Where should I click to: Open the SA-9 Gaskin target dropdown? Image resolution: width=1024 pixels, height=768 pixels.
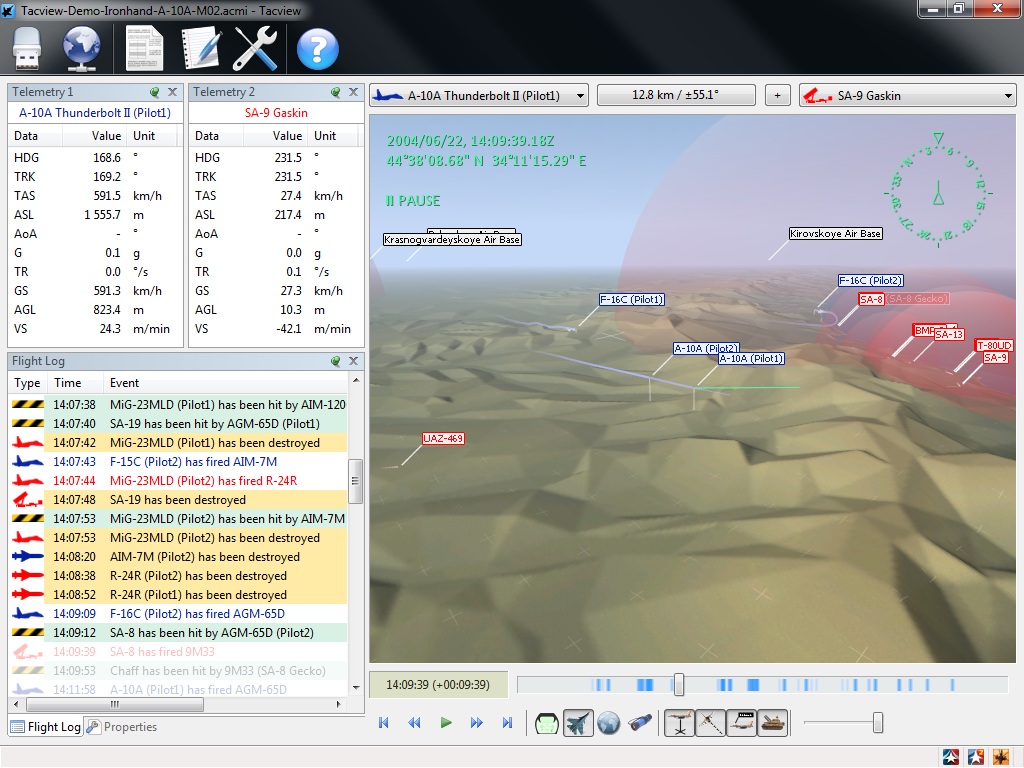click(x=907, y=96)
